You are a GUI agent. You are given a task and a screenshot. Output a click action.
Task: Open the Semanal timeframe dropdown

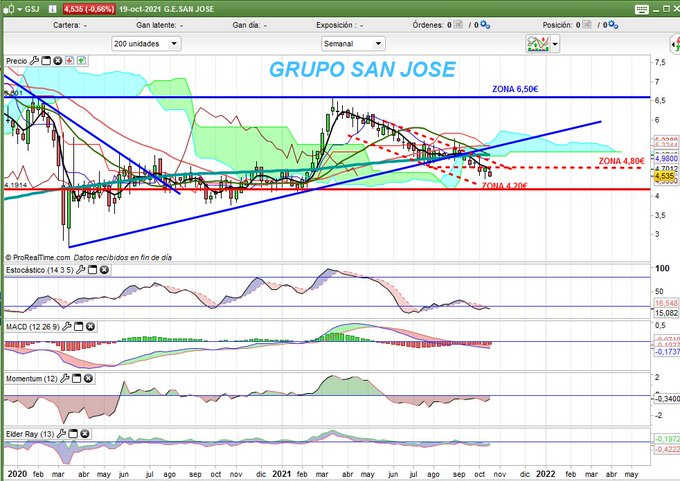click(353, 44)
